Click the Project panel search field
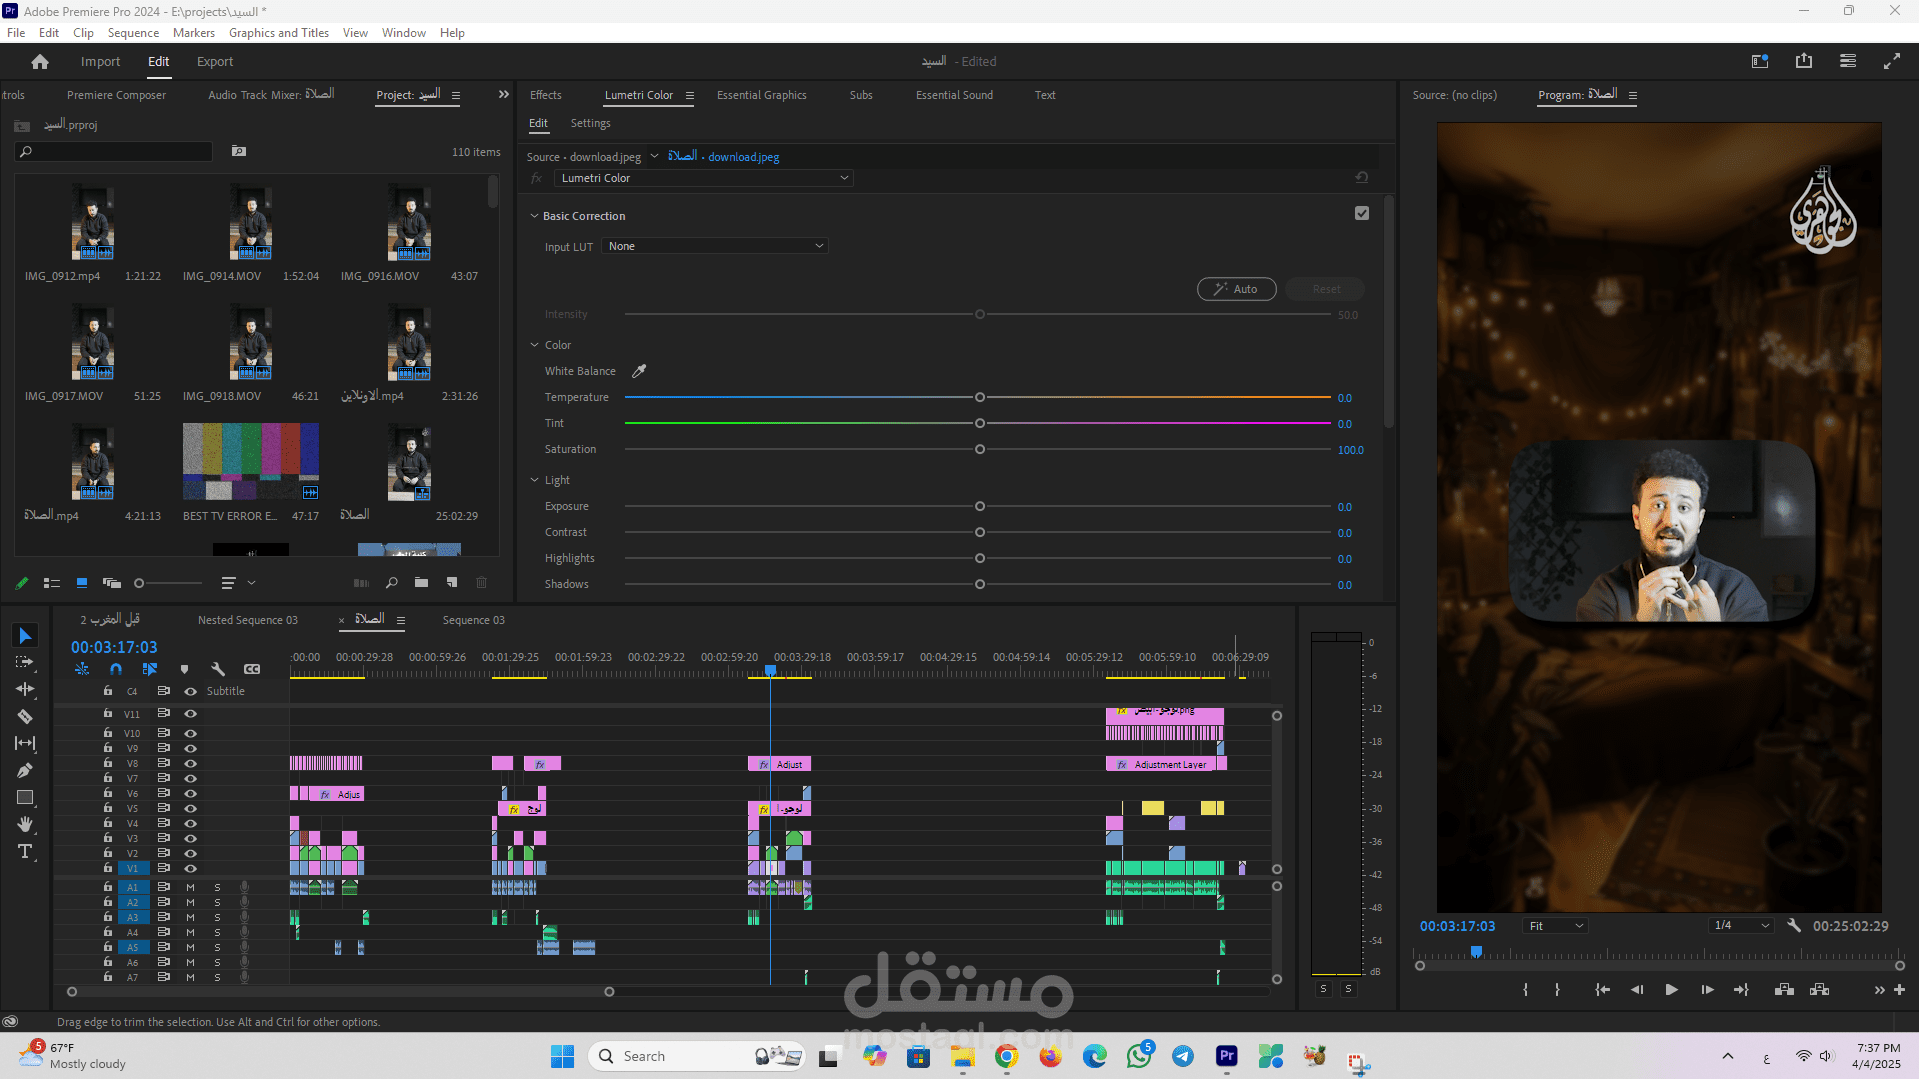Viewport: 1919px width, 1079px height. click(x=114, y=152)
